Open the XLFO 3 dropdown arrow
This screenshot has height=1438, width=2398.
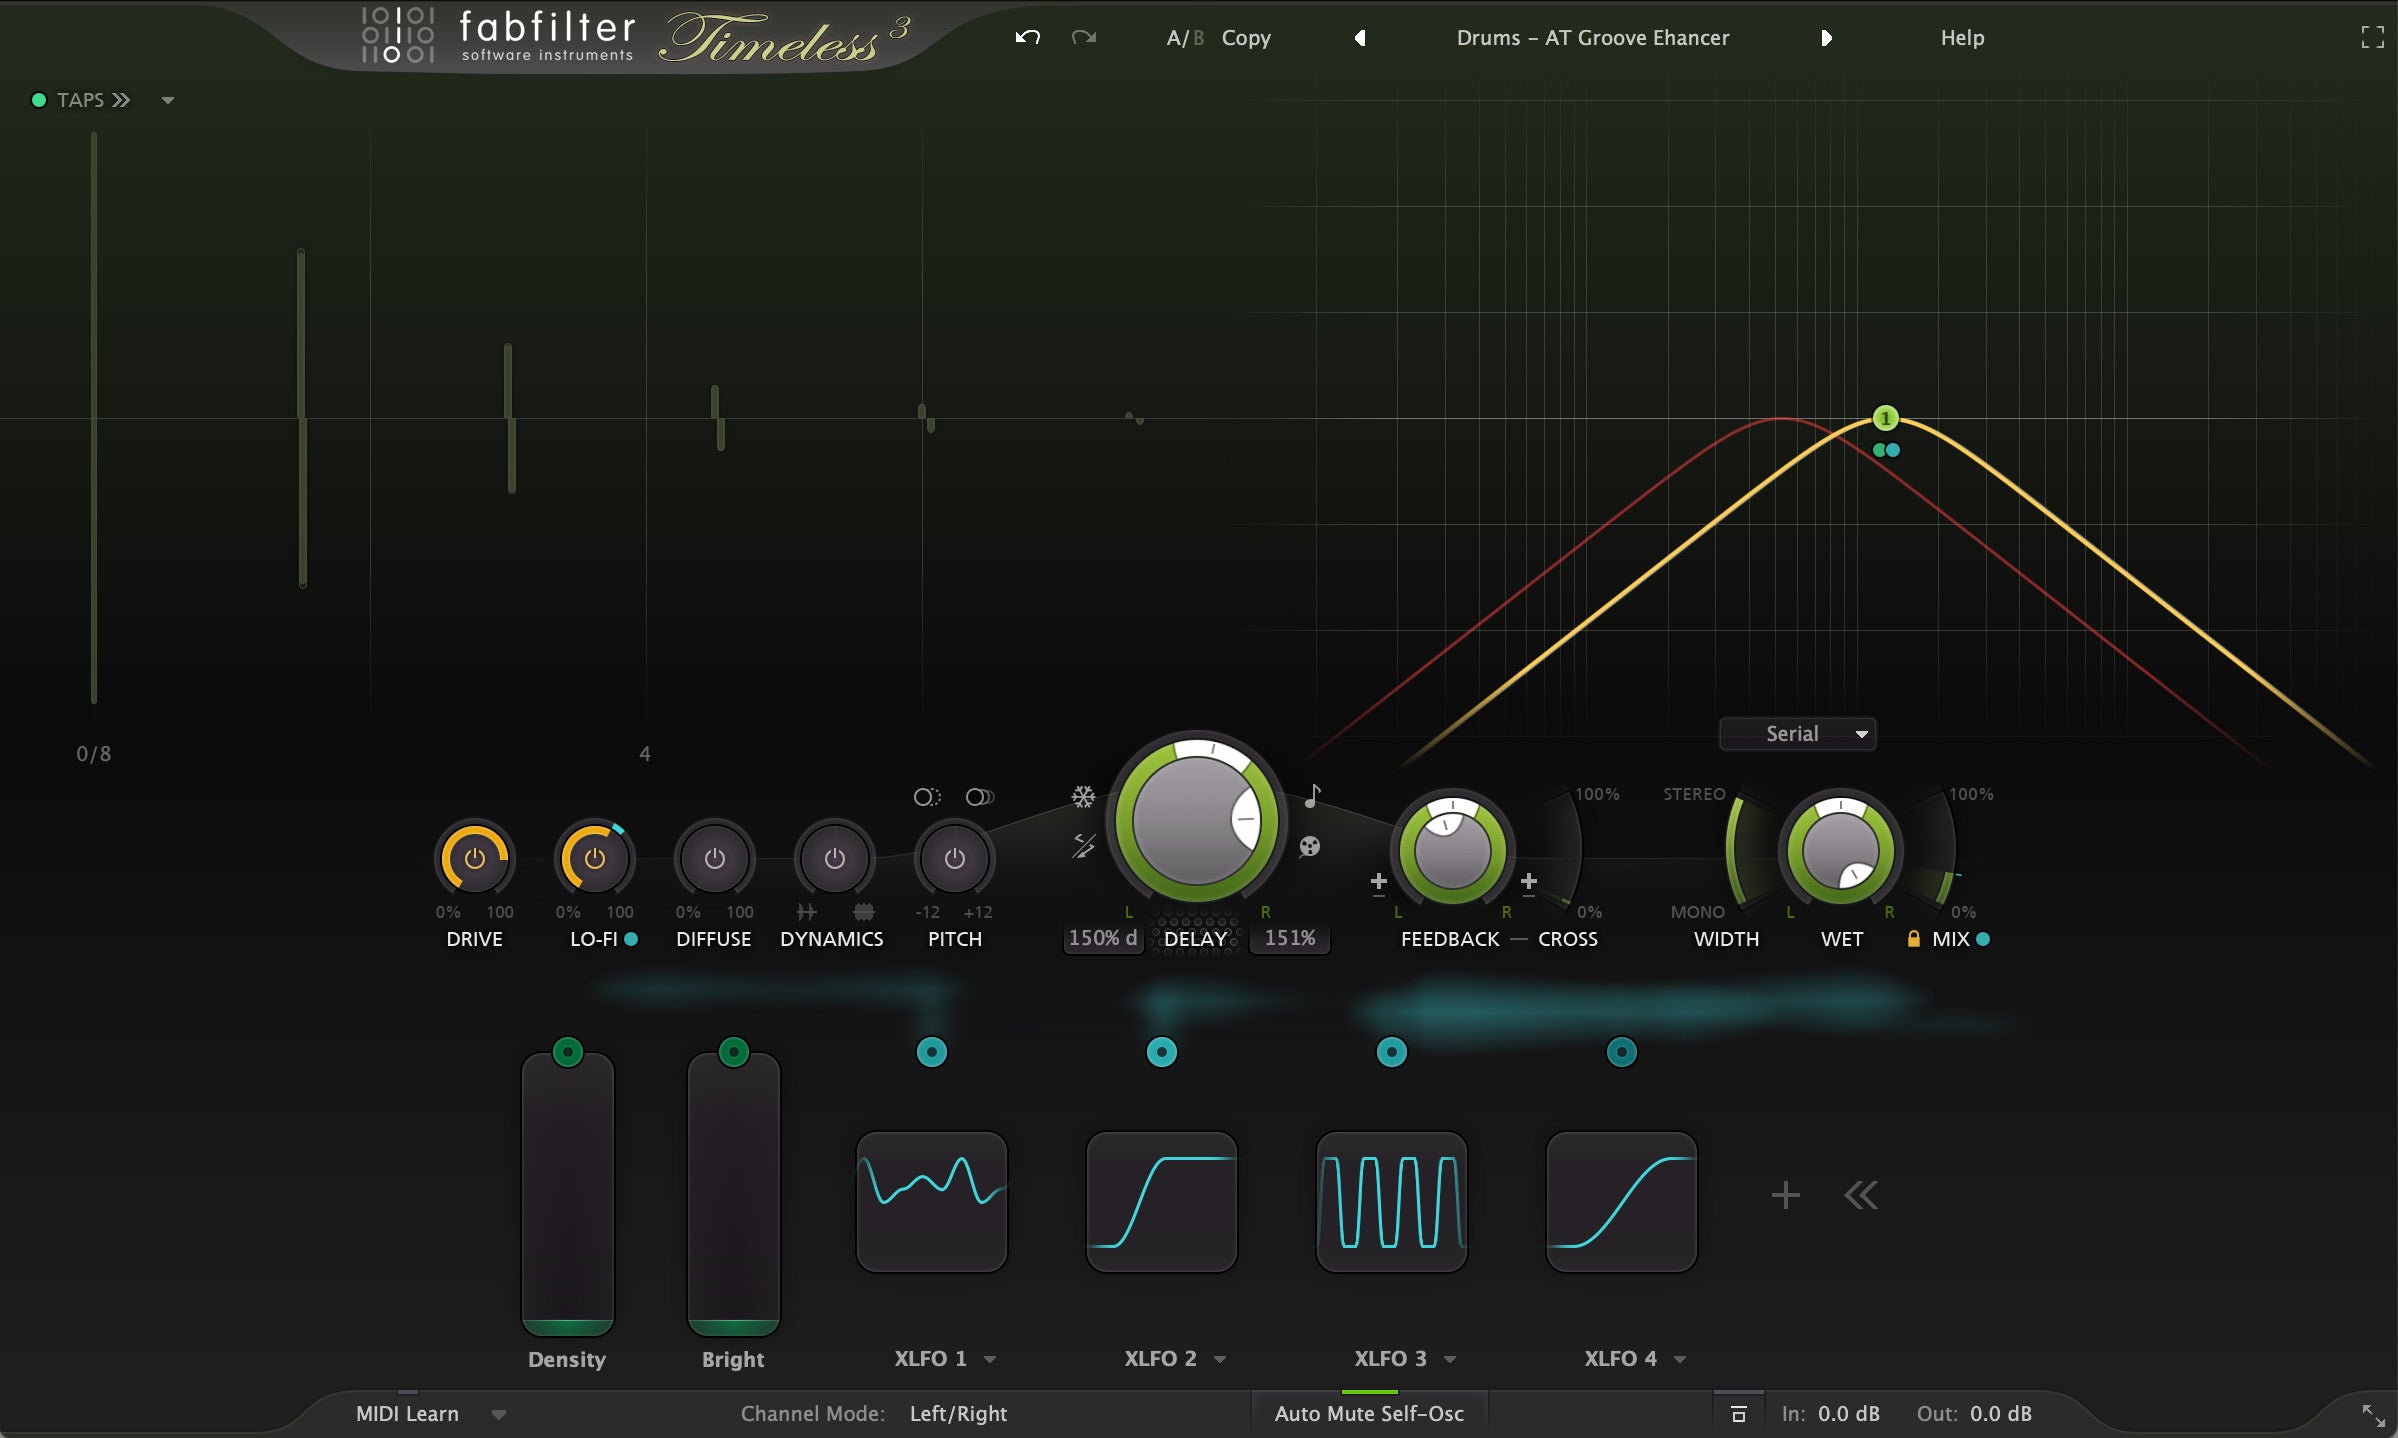point(1450,1359)
